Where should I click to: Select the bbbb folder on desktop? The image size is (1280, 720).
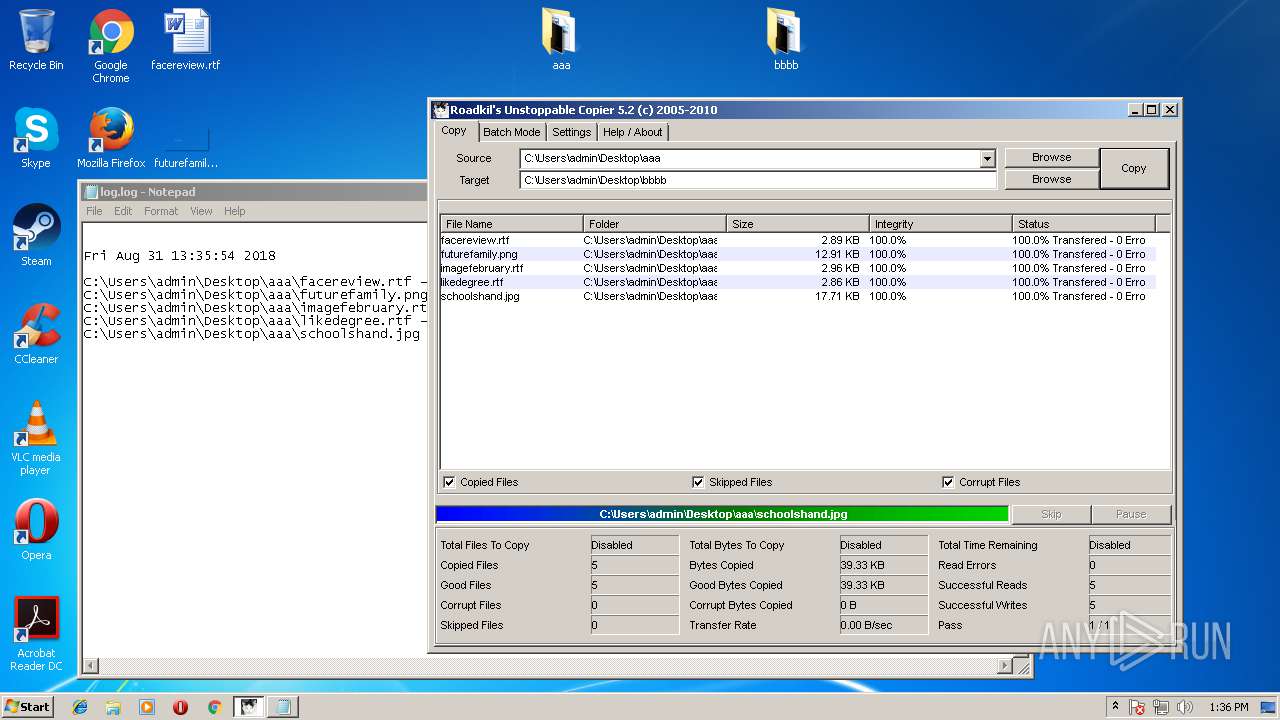[786, 40]
